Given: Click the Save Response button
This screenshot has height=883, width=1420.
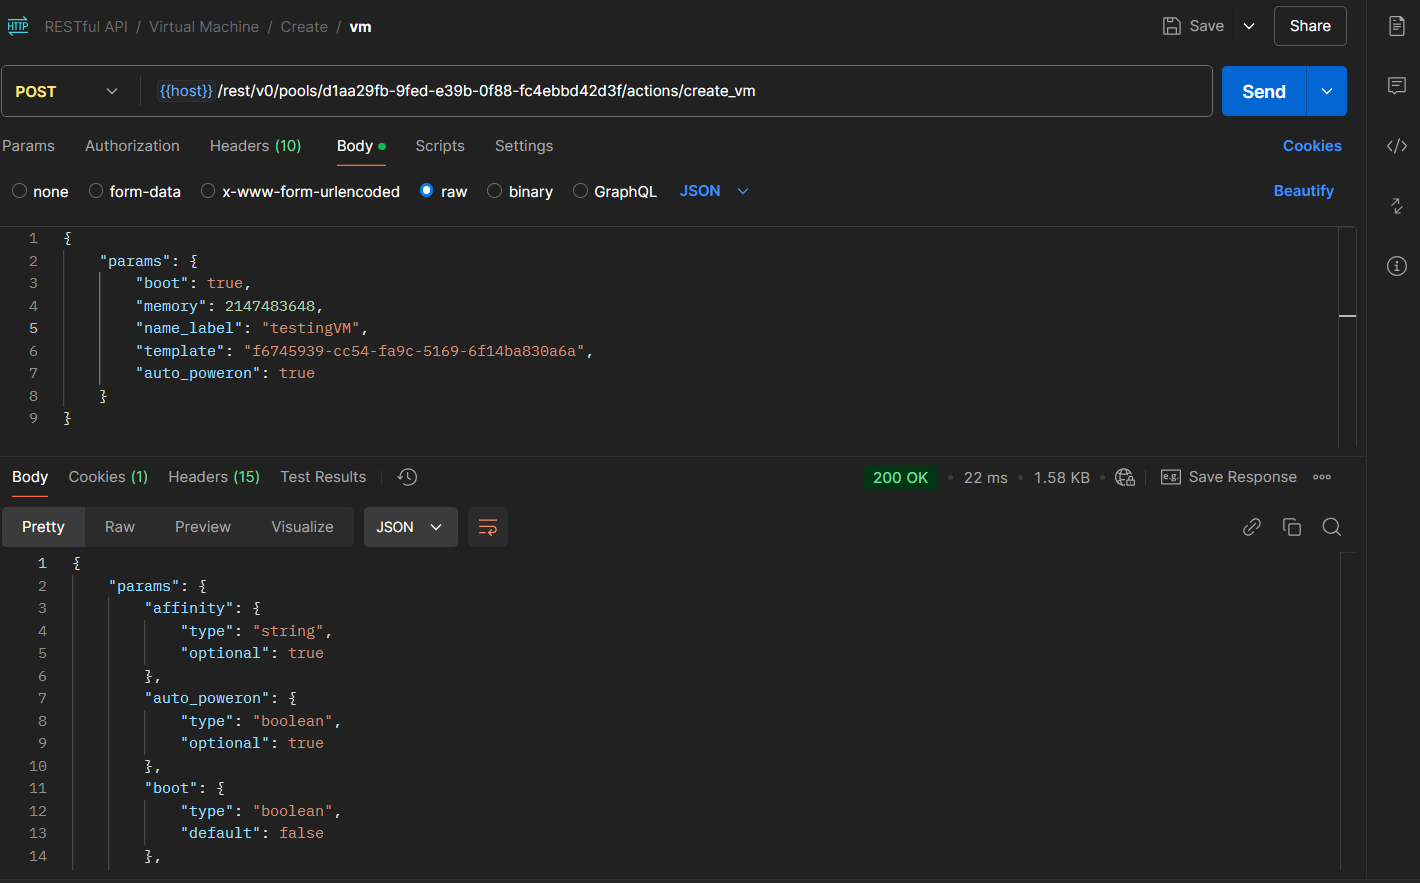Looking at the screenshot, I should click(1229, 477).
